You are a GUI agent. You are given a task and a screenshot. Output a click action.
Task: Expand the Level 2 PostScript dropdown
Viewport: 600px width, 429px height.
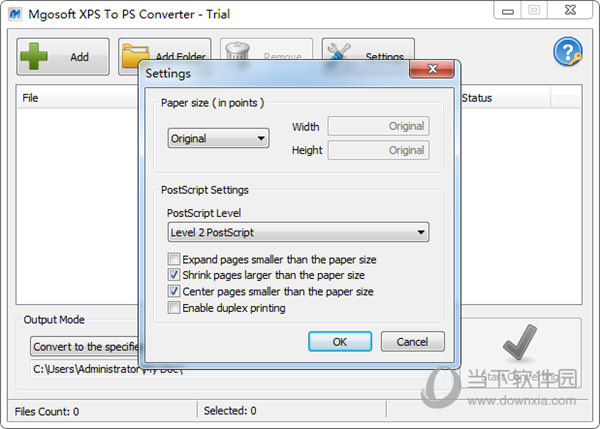click(298, 232)
